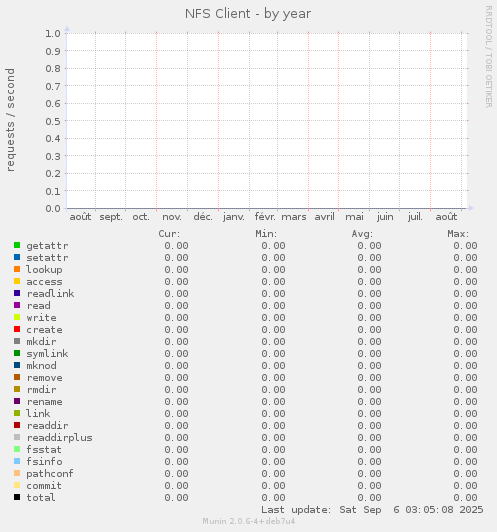Click the RRDTOOL / TOBI OETIKER watermark
Screen dimensions: 497x532
489,57
